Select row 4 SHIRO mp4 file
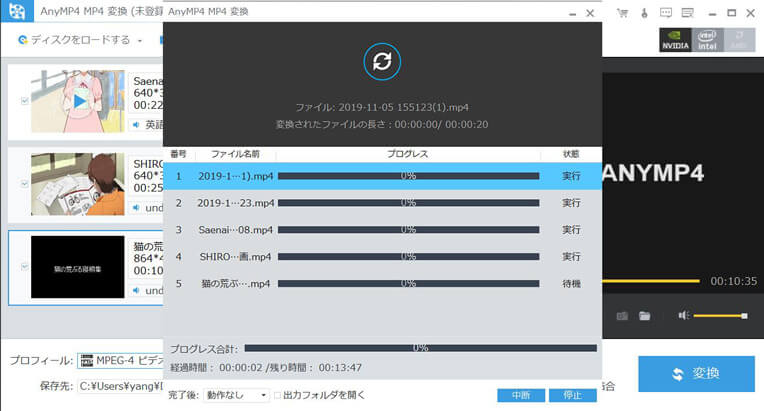The width and height of the screenshot is (764, 411). [382, 256]
